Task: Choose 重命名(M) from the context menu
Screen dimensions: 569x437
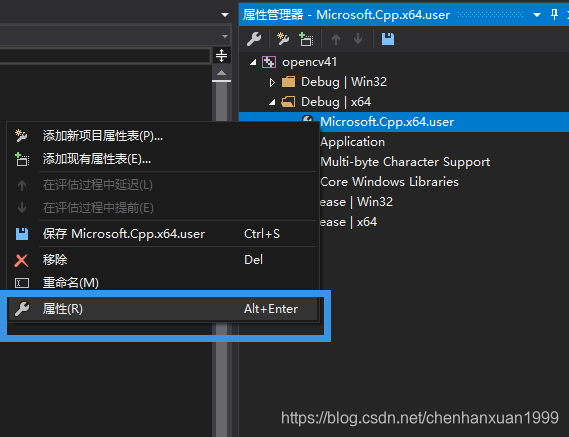Action: (162, 283)
